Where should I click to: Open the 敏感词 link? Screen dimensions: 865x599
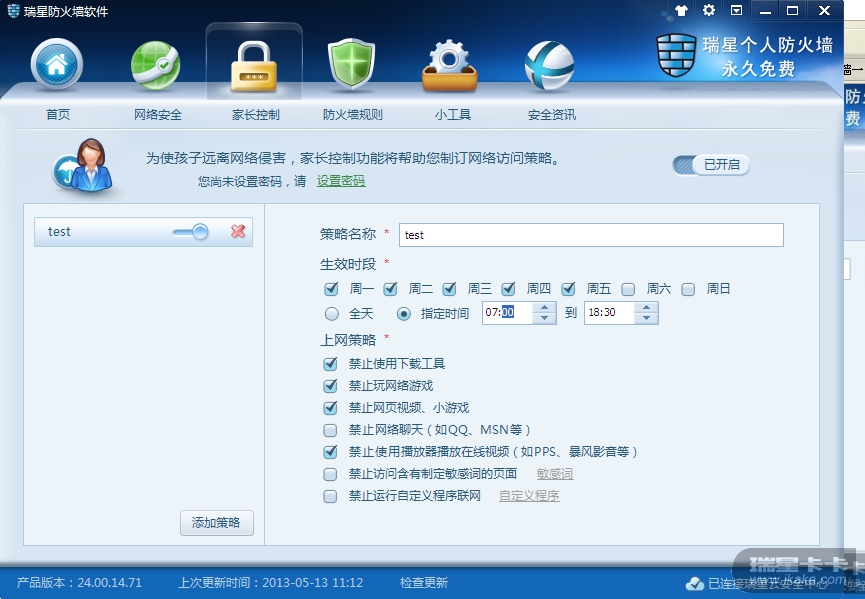pos(555,474)
